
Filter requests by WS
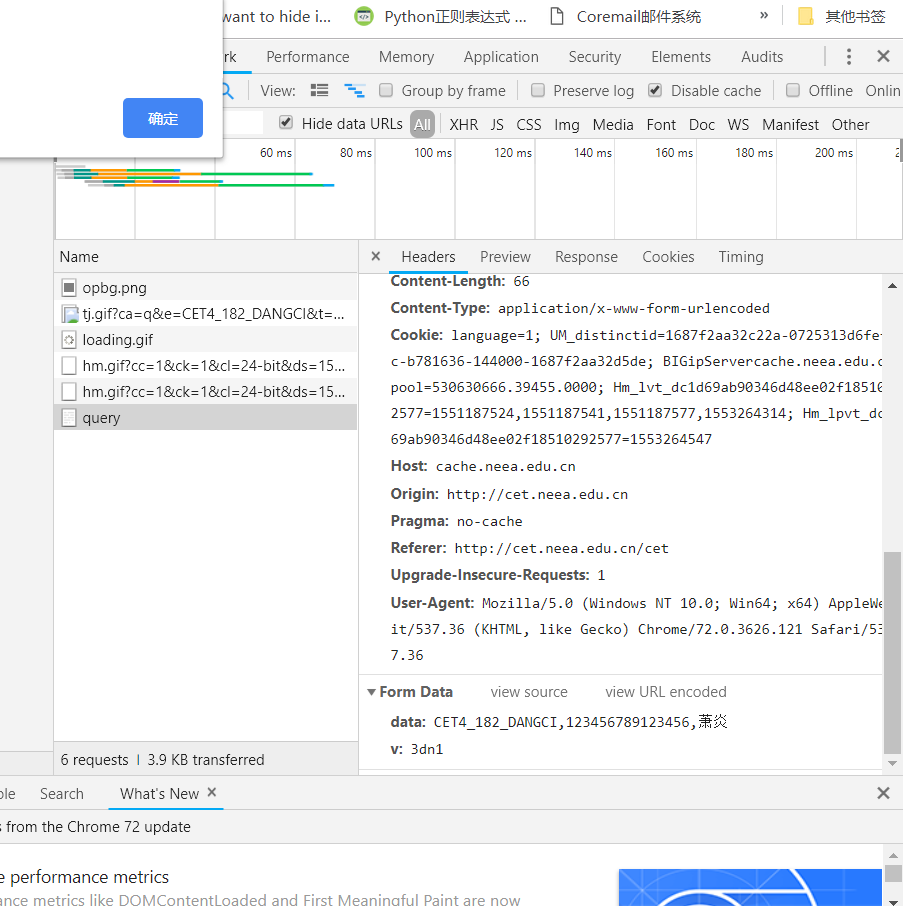click(738, 124)
